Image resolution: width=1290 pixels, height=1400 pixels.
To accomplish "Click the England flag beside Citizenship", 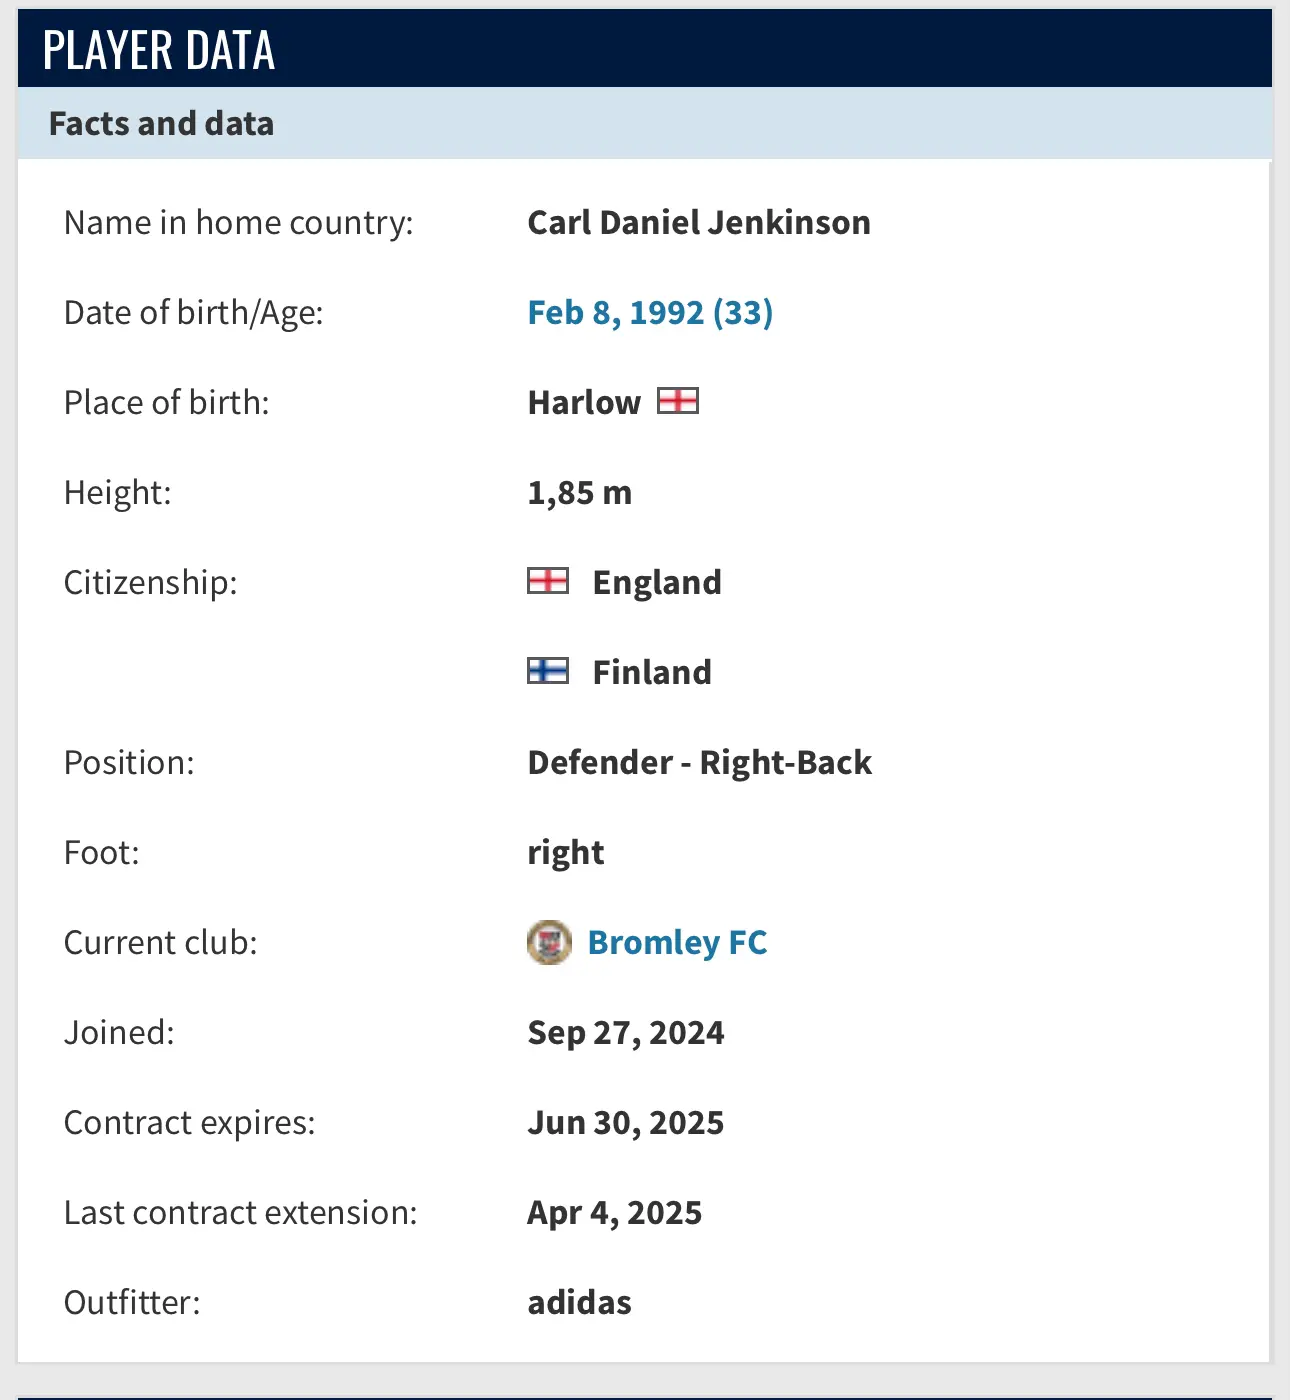I will pos(548,581).
